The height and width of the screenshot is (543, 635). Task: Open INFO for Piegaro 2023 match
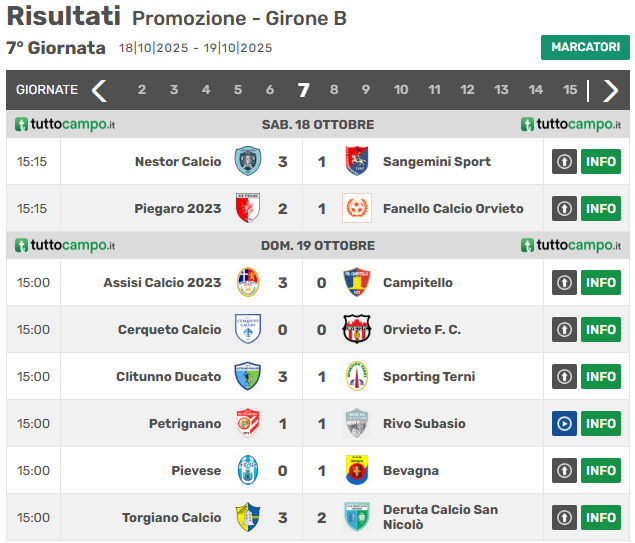601,208
